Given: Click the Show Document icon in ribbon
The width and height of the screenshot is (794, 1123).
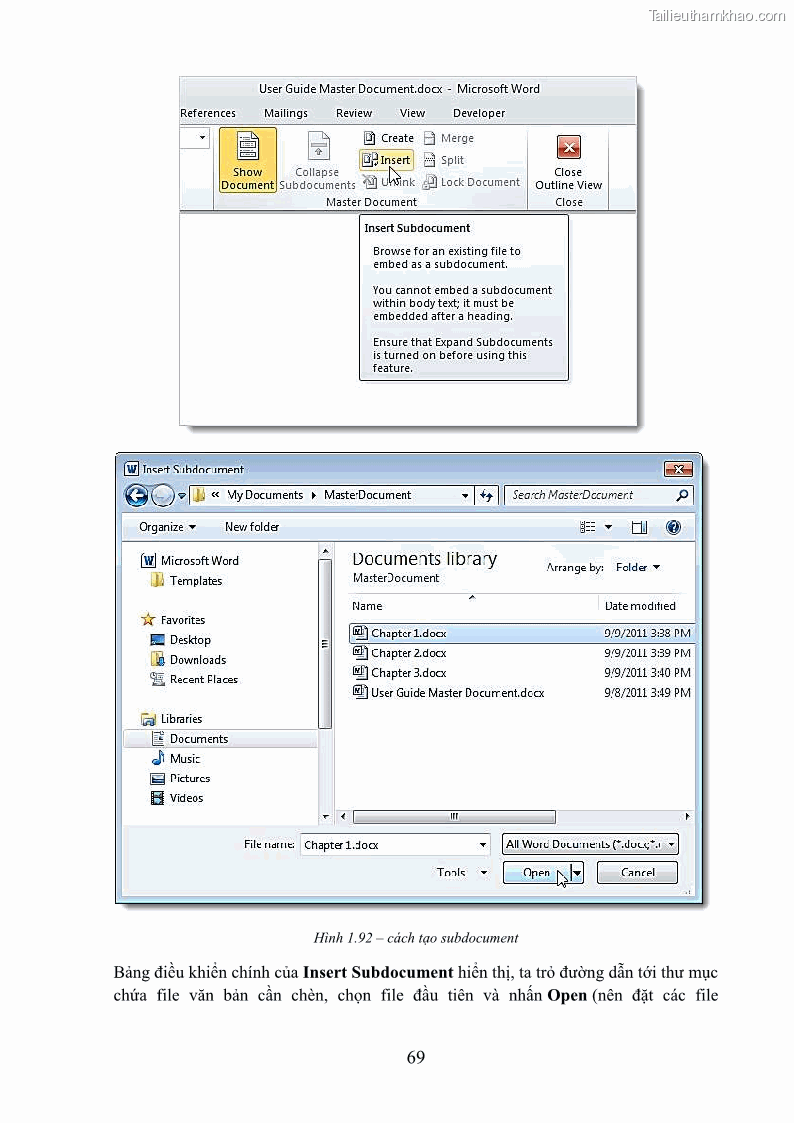Looking at the screenshot, I should point(247,148).
